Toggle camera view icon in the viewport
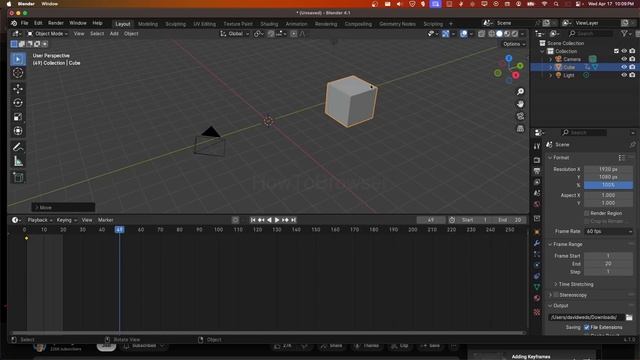 (520, 116)
